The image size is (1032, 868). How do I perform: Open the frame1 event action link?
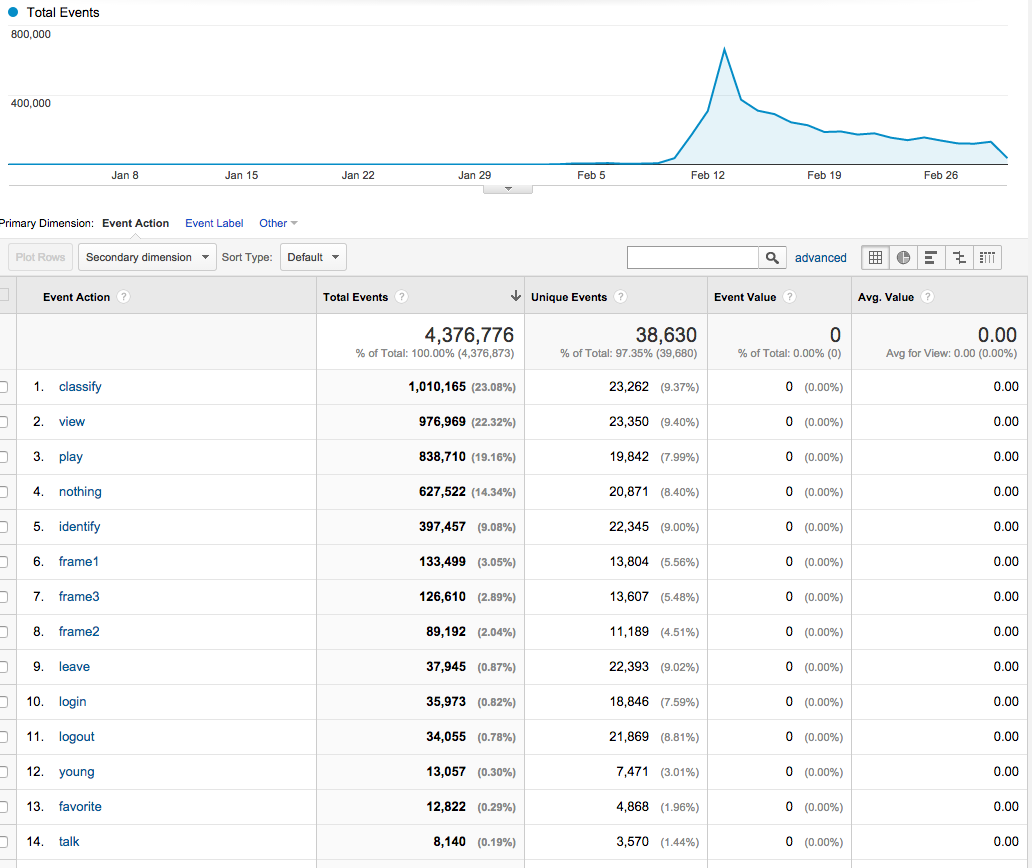pos(78,562)
